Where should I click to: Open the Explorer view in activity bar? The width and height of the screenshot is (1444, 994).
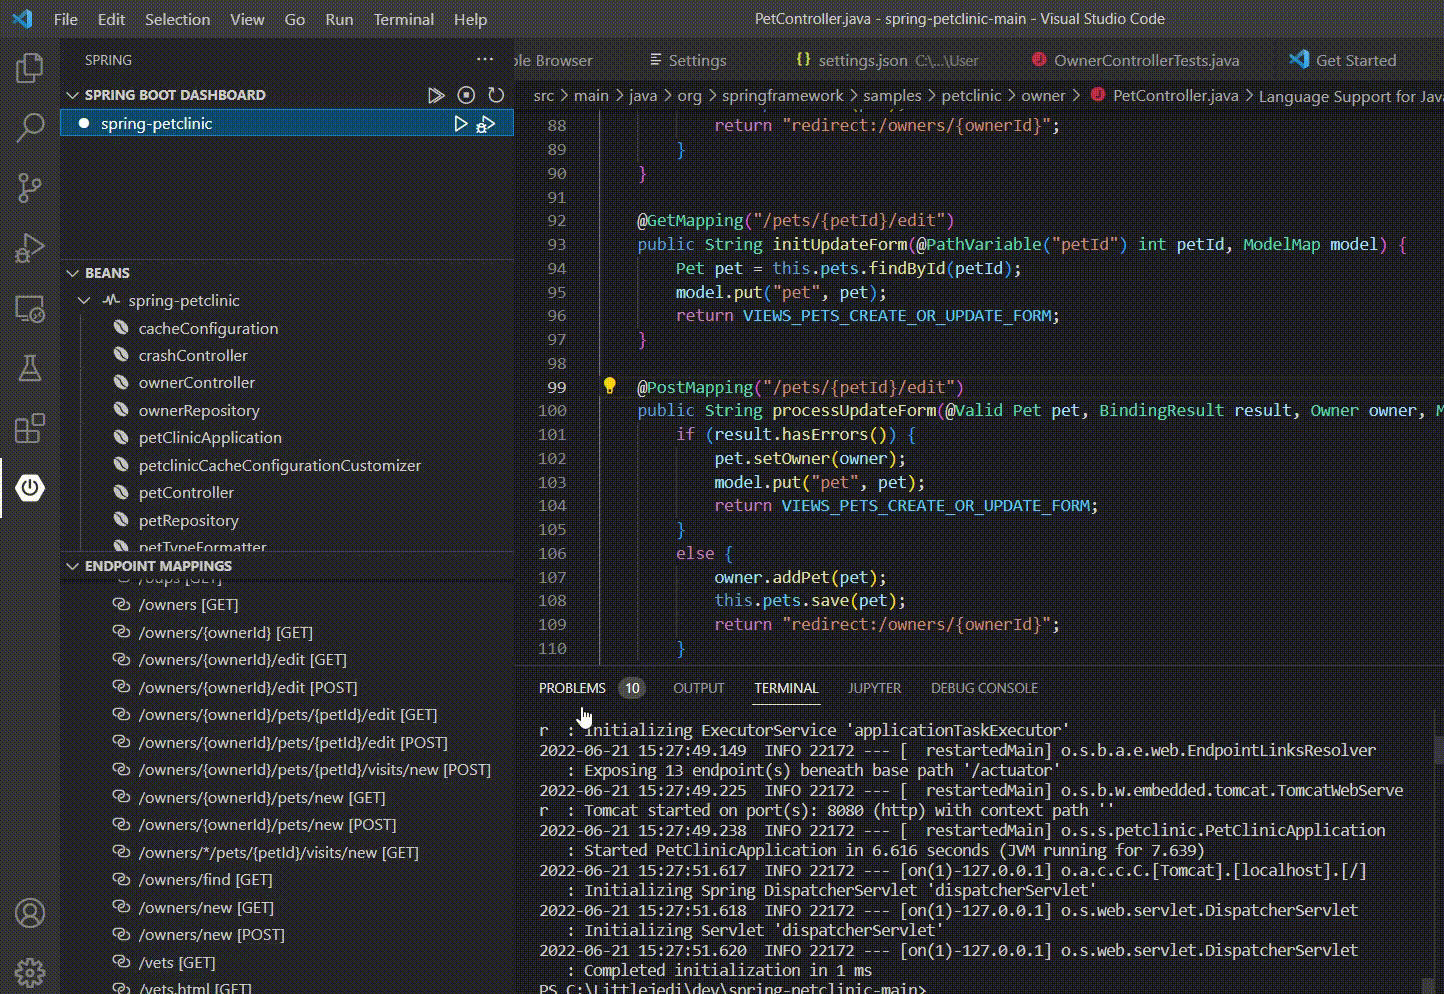pos(30,68)
